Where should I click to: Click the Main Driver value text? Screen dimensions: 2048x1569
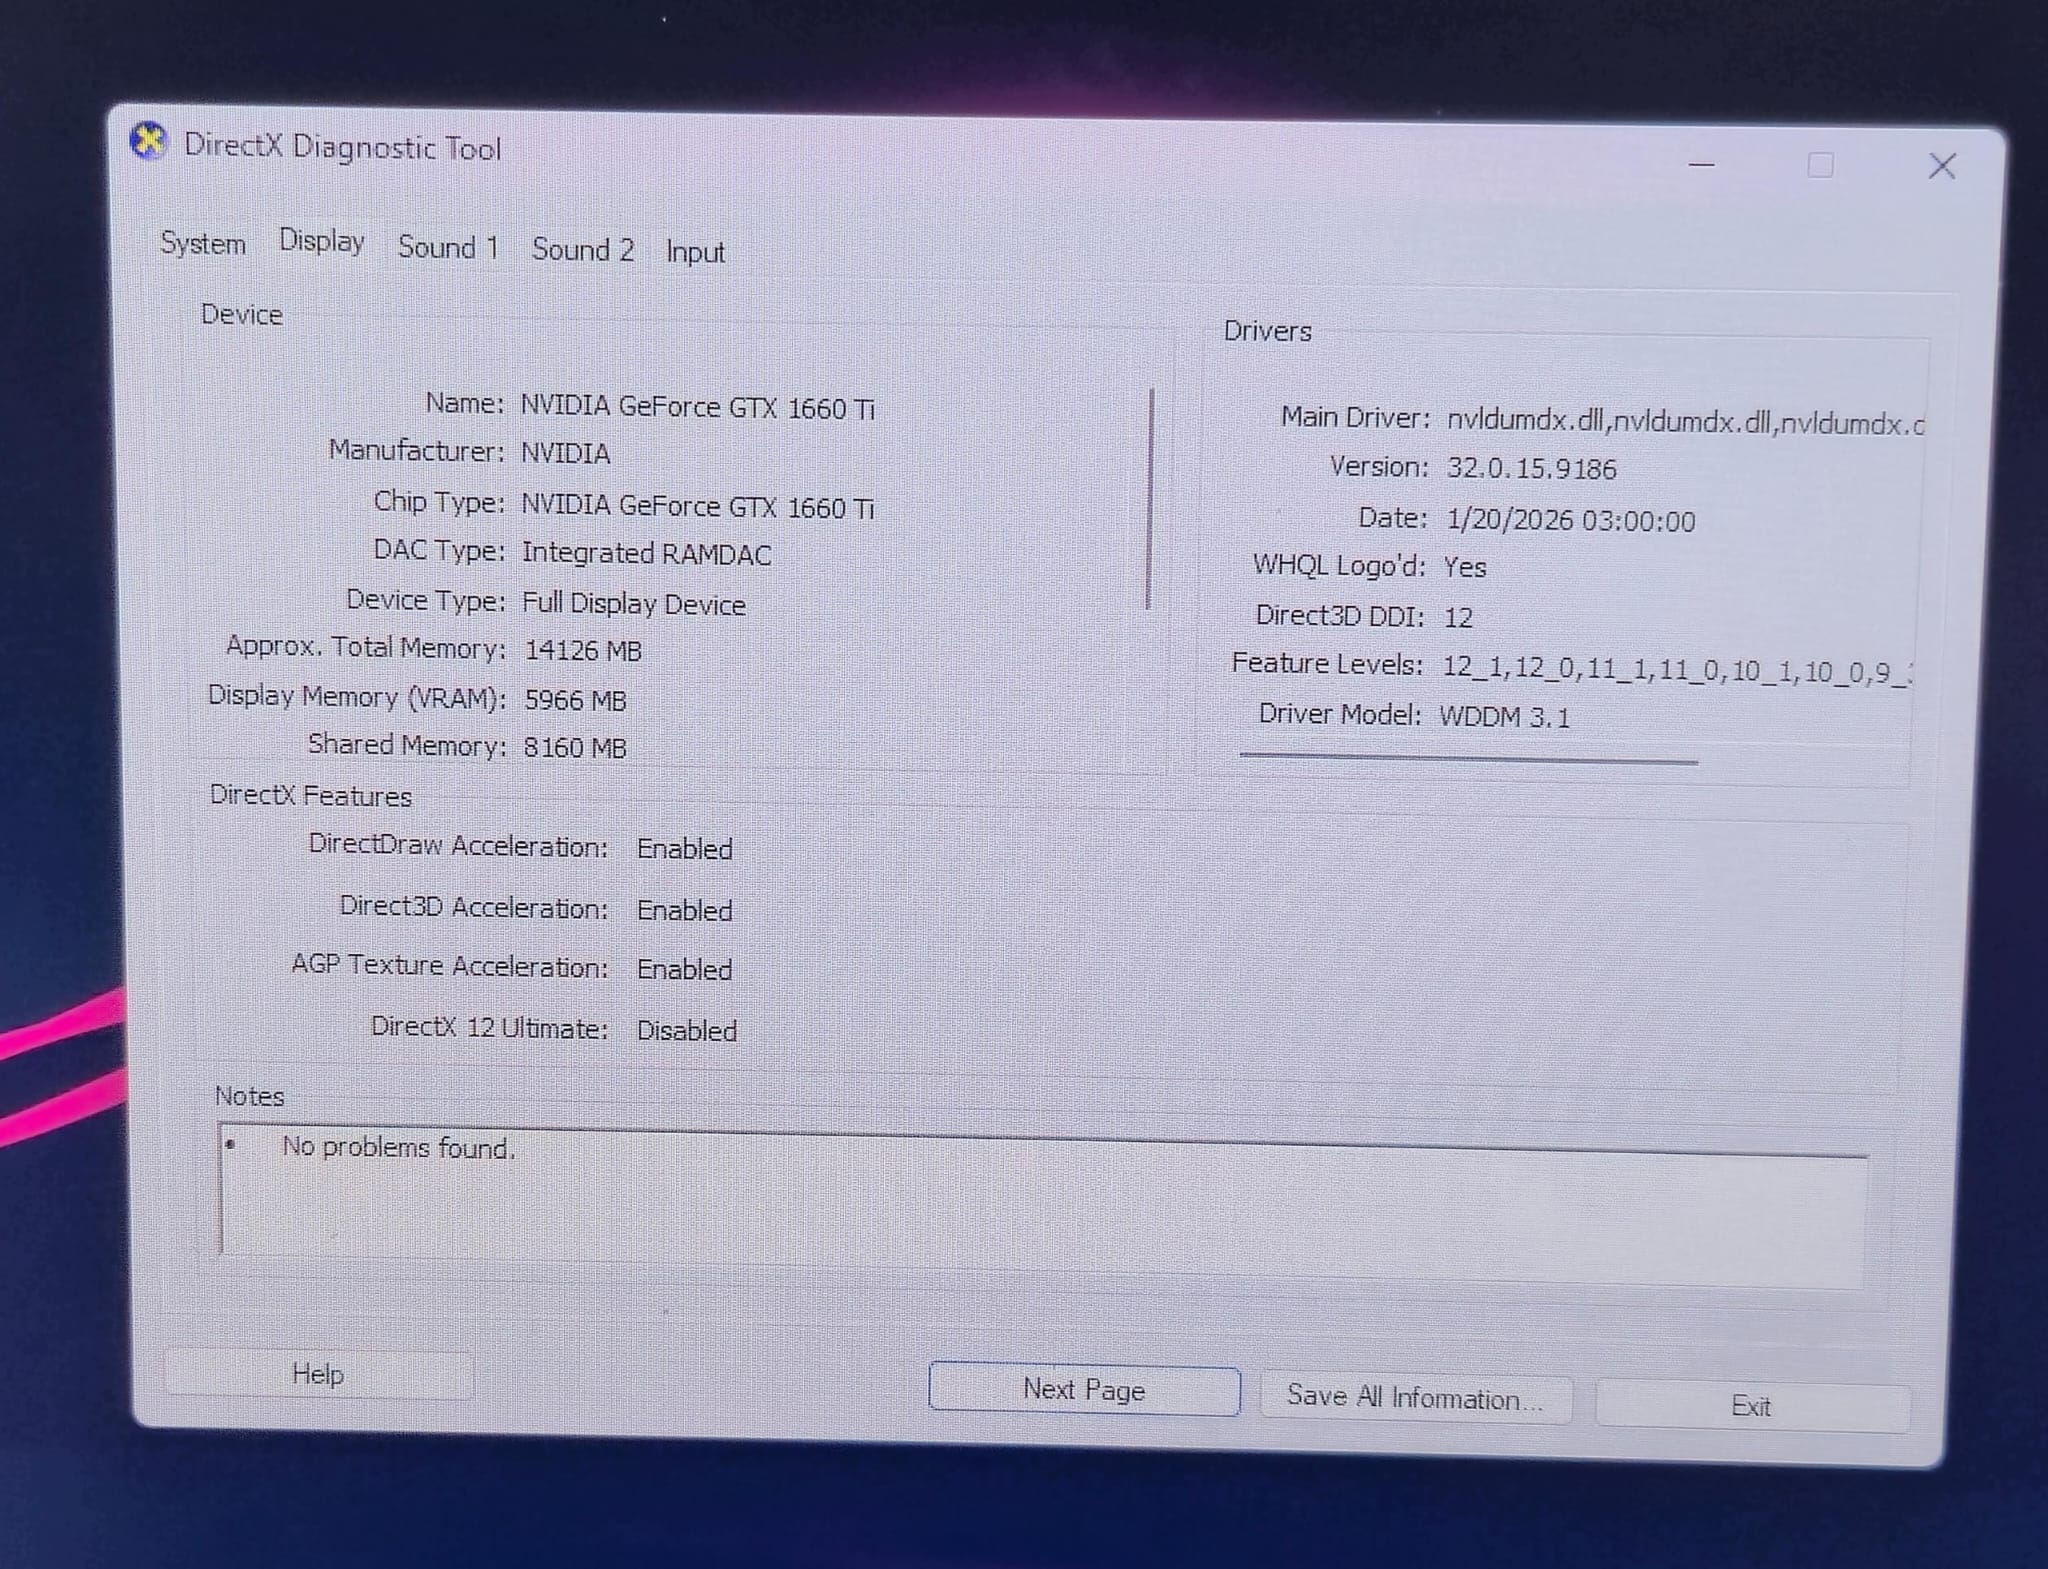(1683, 422)
